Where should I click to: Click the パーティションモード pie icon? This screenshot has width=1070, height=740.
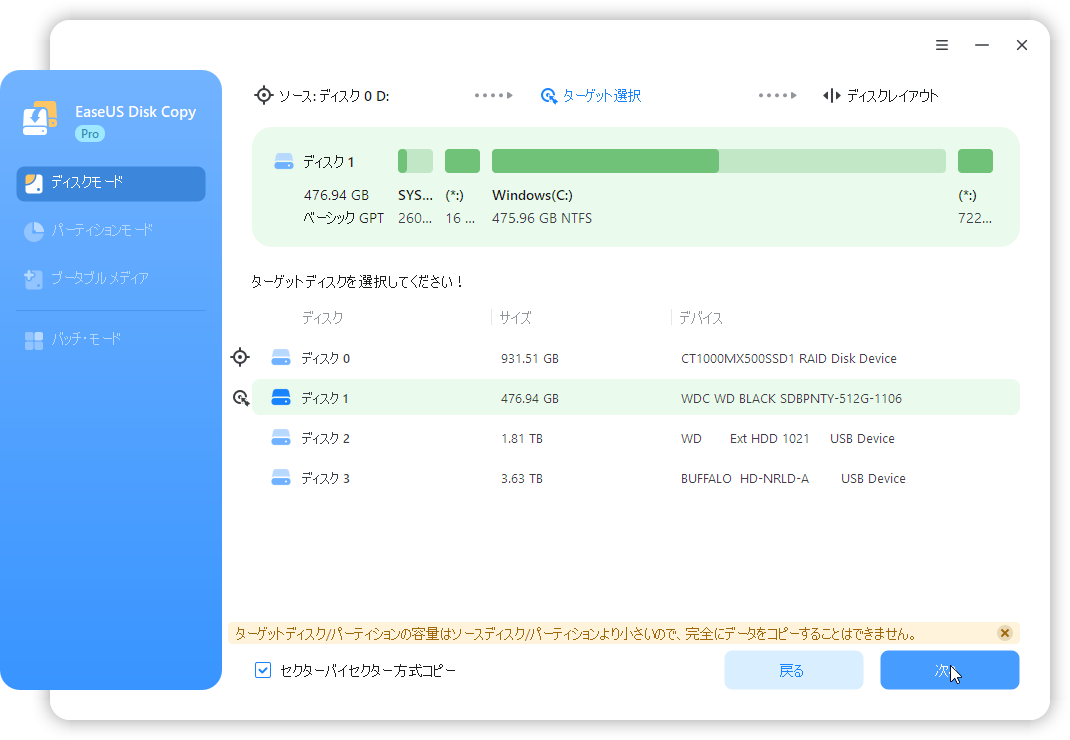[33, 231]
